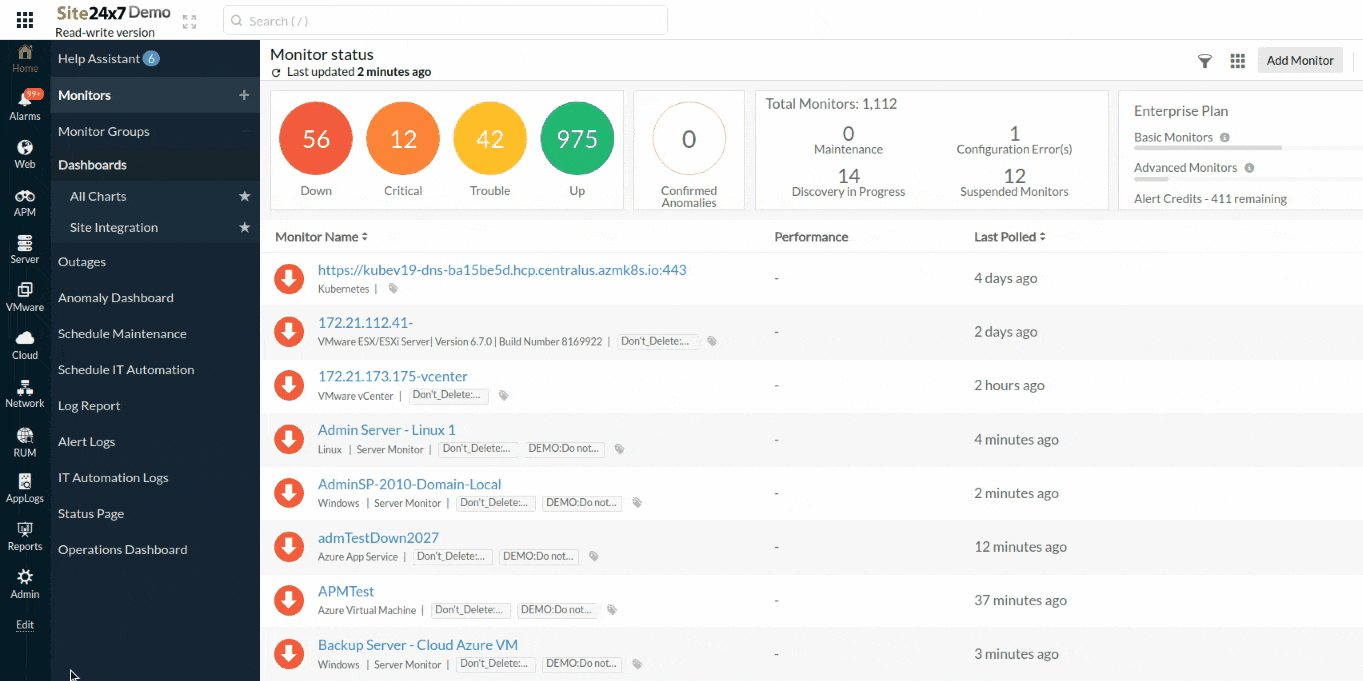Toggle the favorite star next to All Charts

coord(244,196)
